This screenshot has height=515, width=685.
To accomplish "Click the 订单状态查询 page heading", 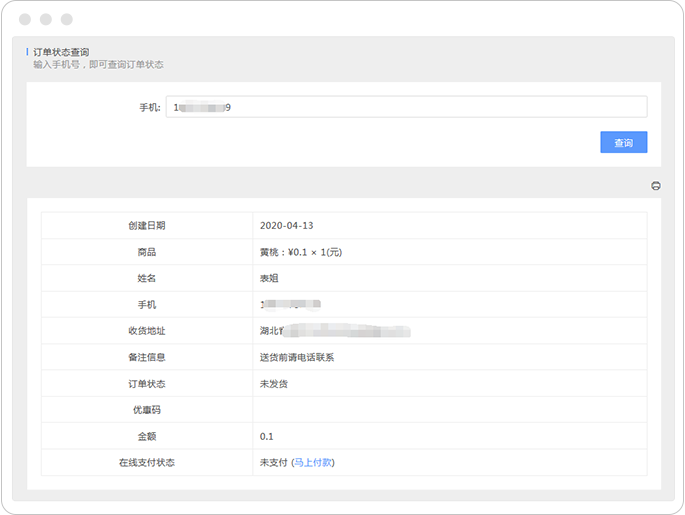I will (60, 51).
